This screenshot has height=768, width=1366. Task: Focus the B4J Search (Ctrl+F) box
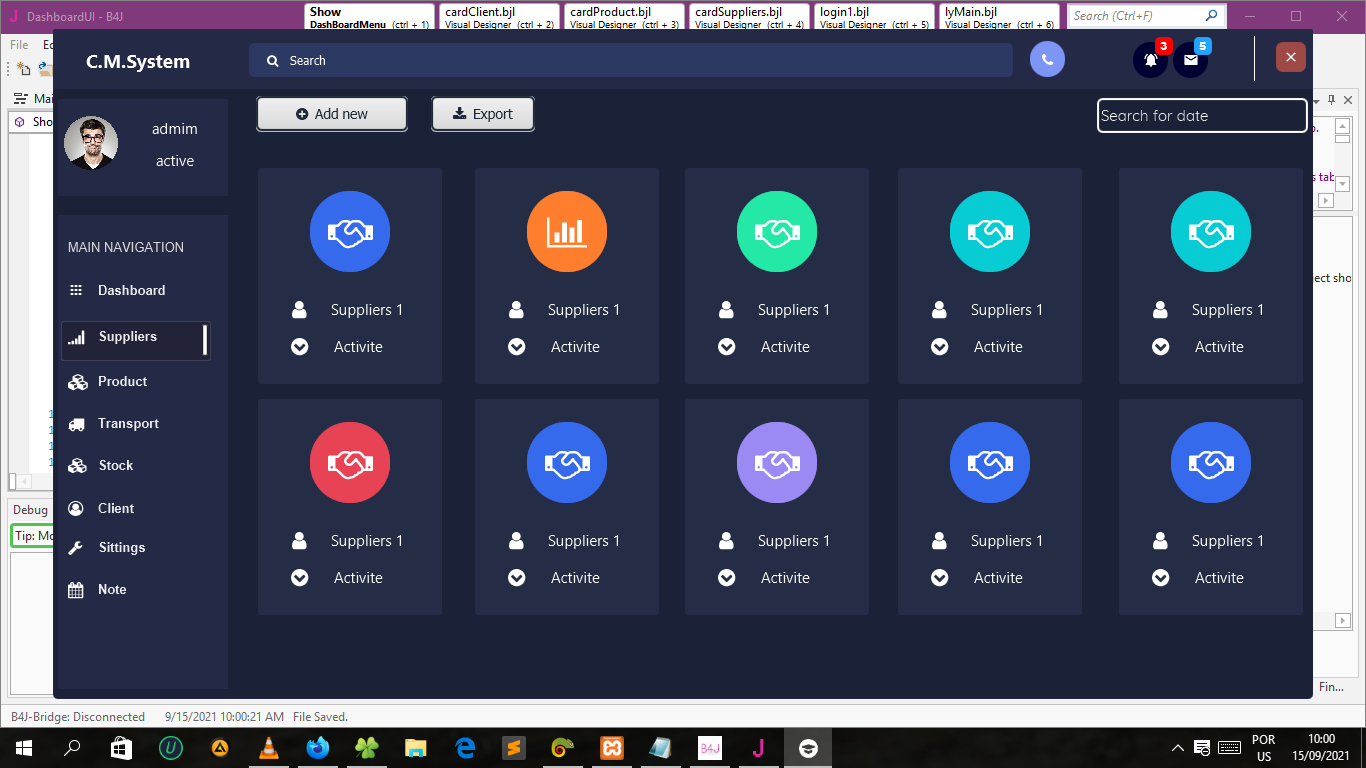click(1146, 16)
